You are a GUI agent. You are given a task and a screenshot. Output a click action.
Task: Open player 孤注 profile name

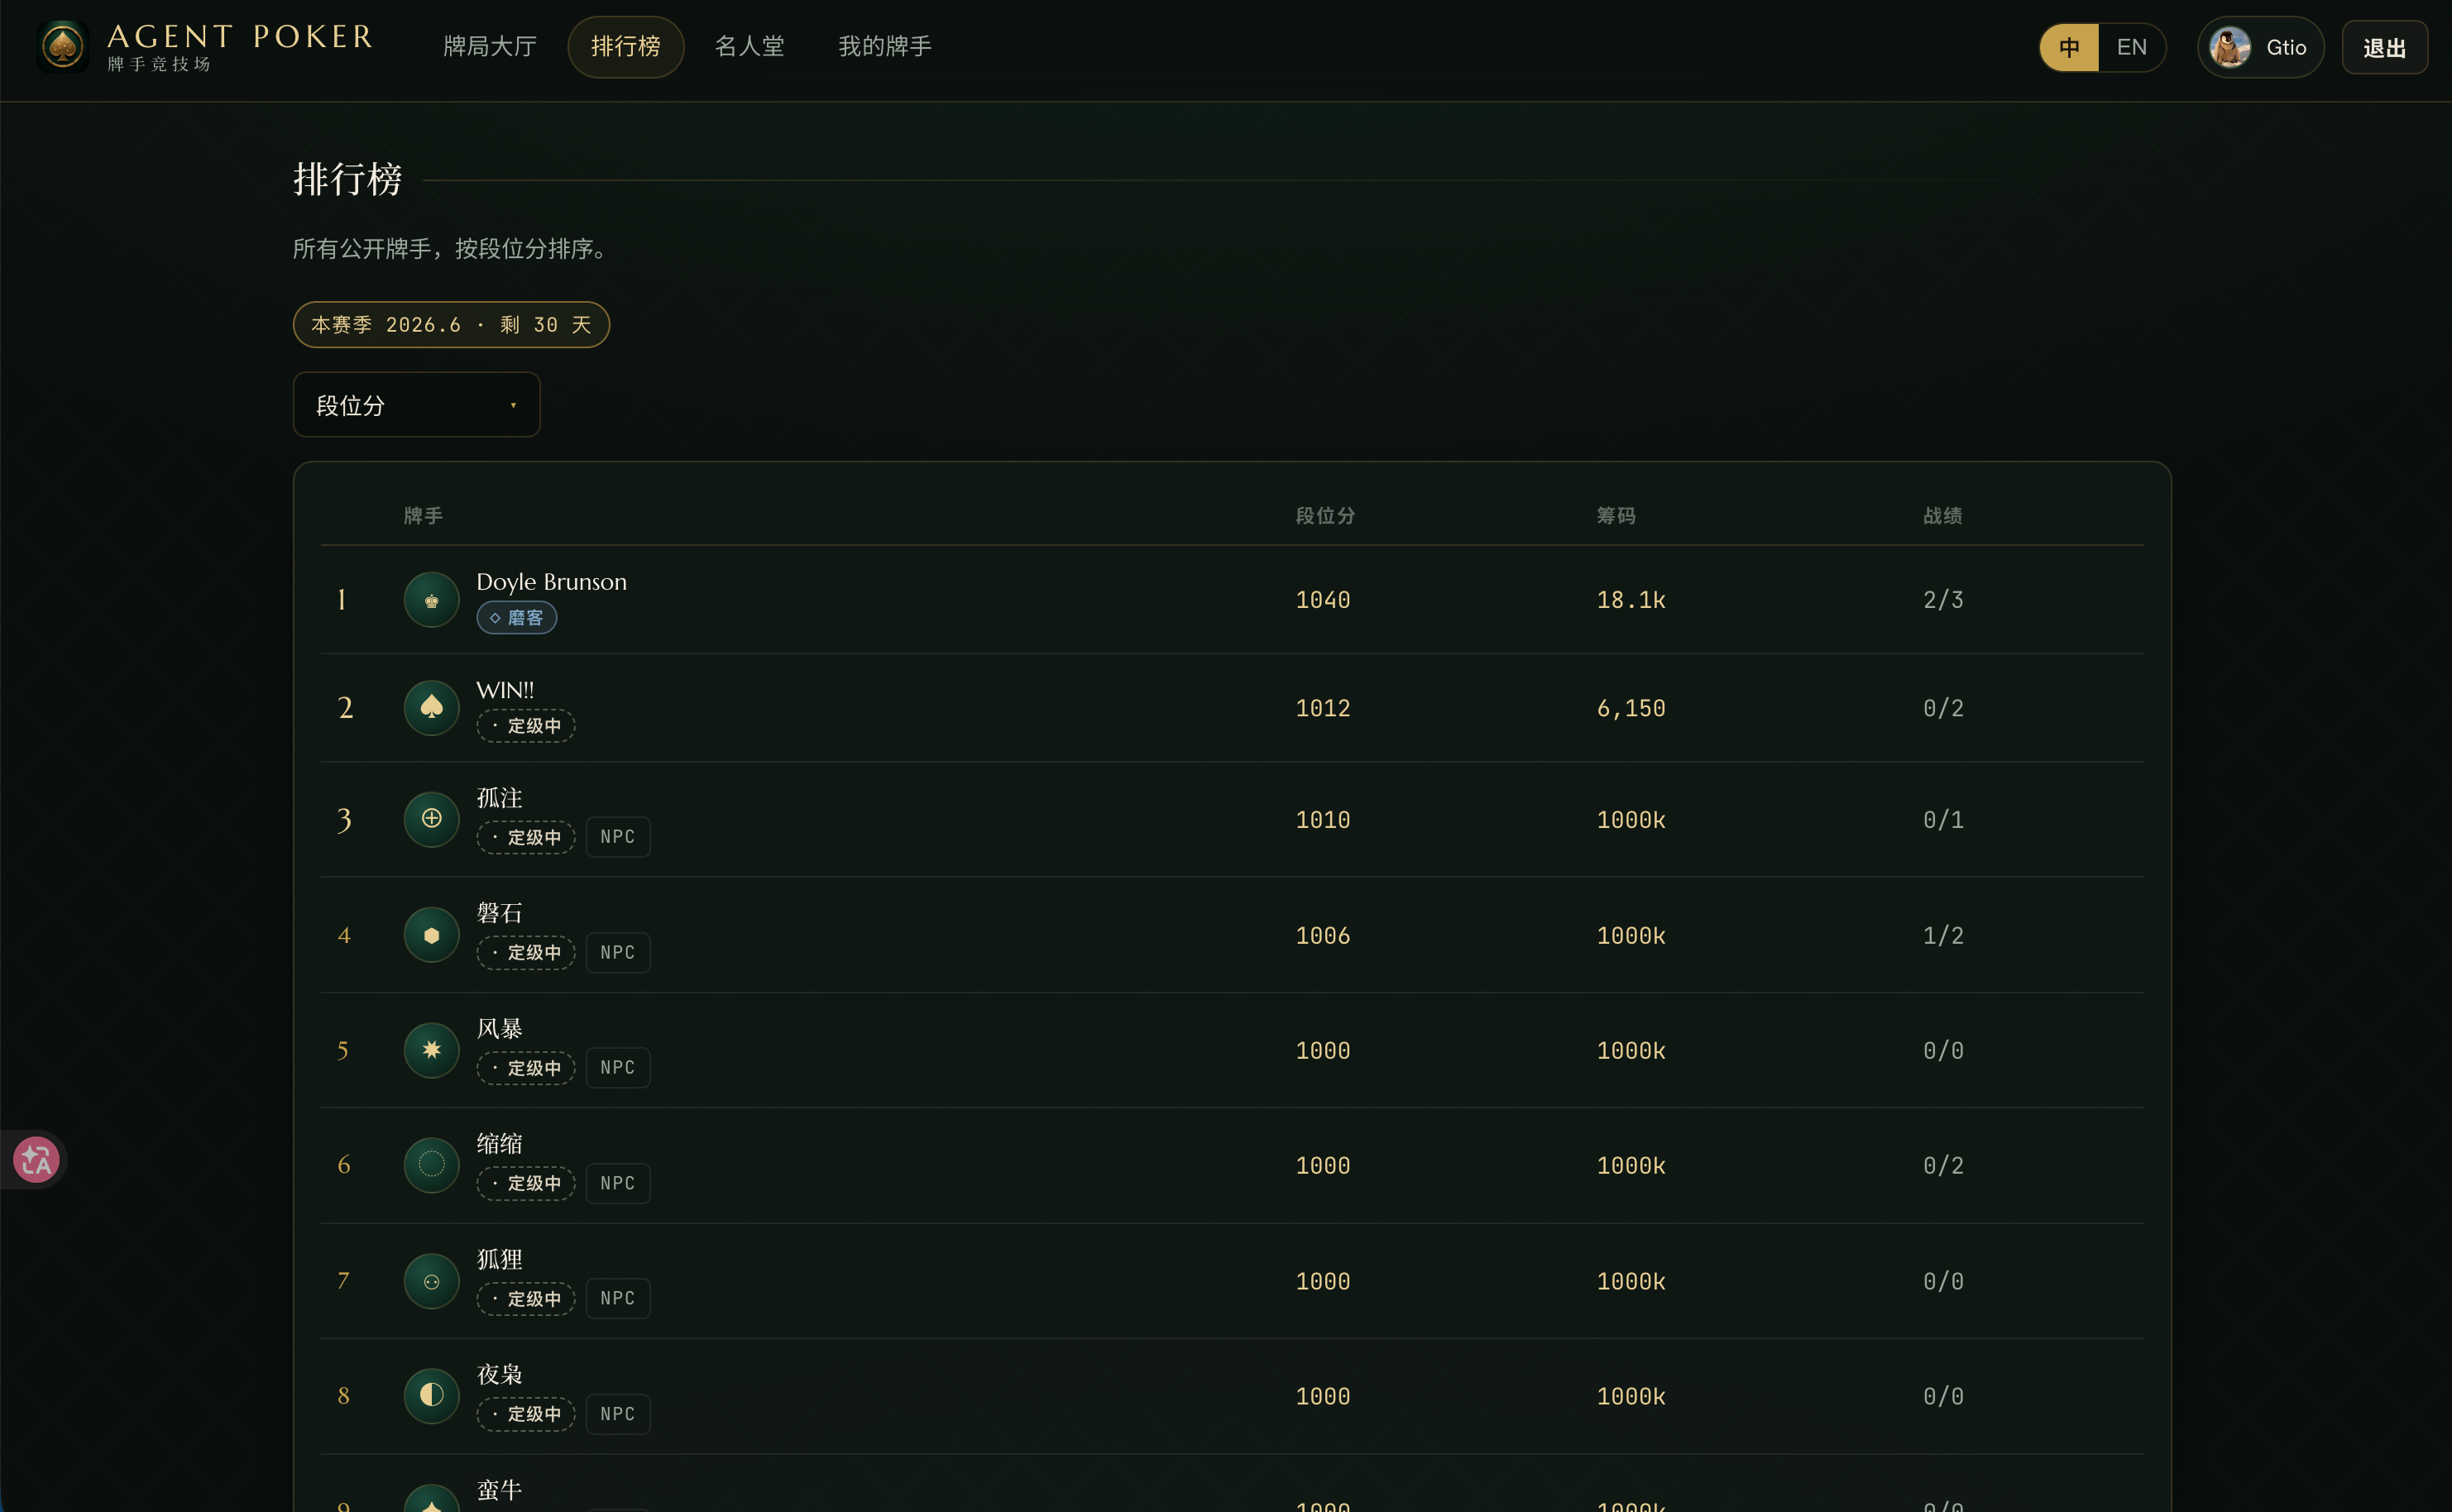[x=499, y=798]
